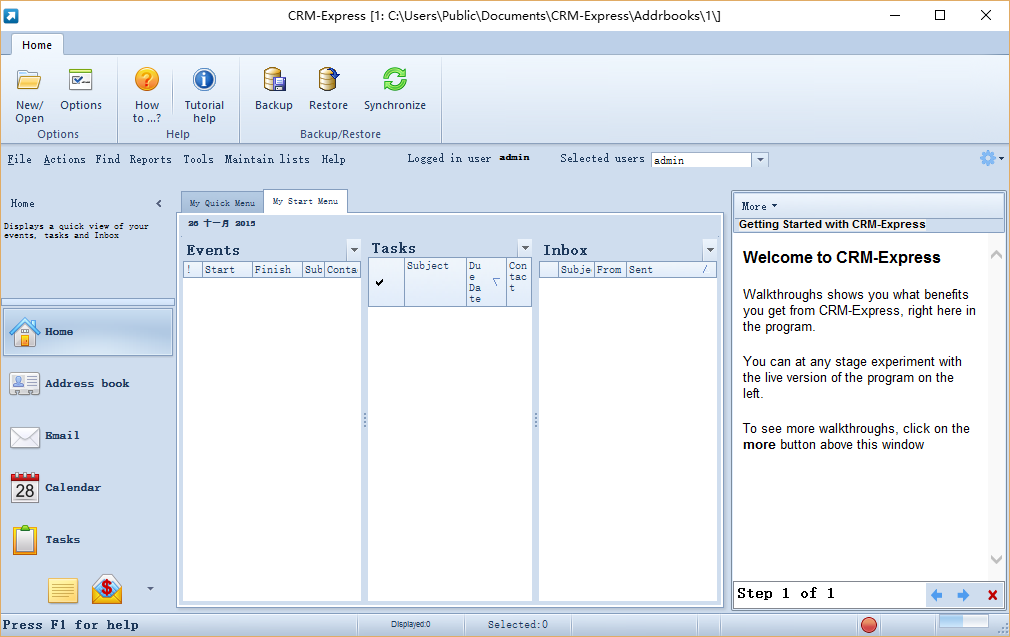The width and height of the screenshot is (1010, 637).
Task: Run Synchronize from the ribbon
Action: [x=394, y=82]
